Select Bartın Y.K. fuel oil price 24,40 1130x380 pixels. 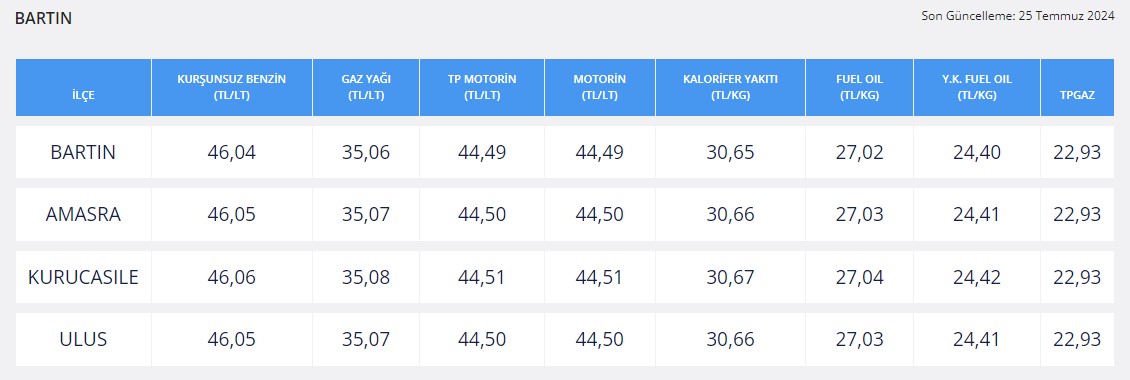[x=976, y=152]
